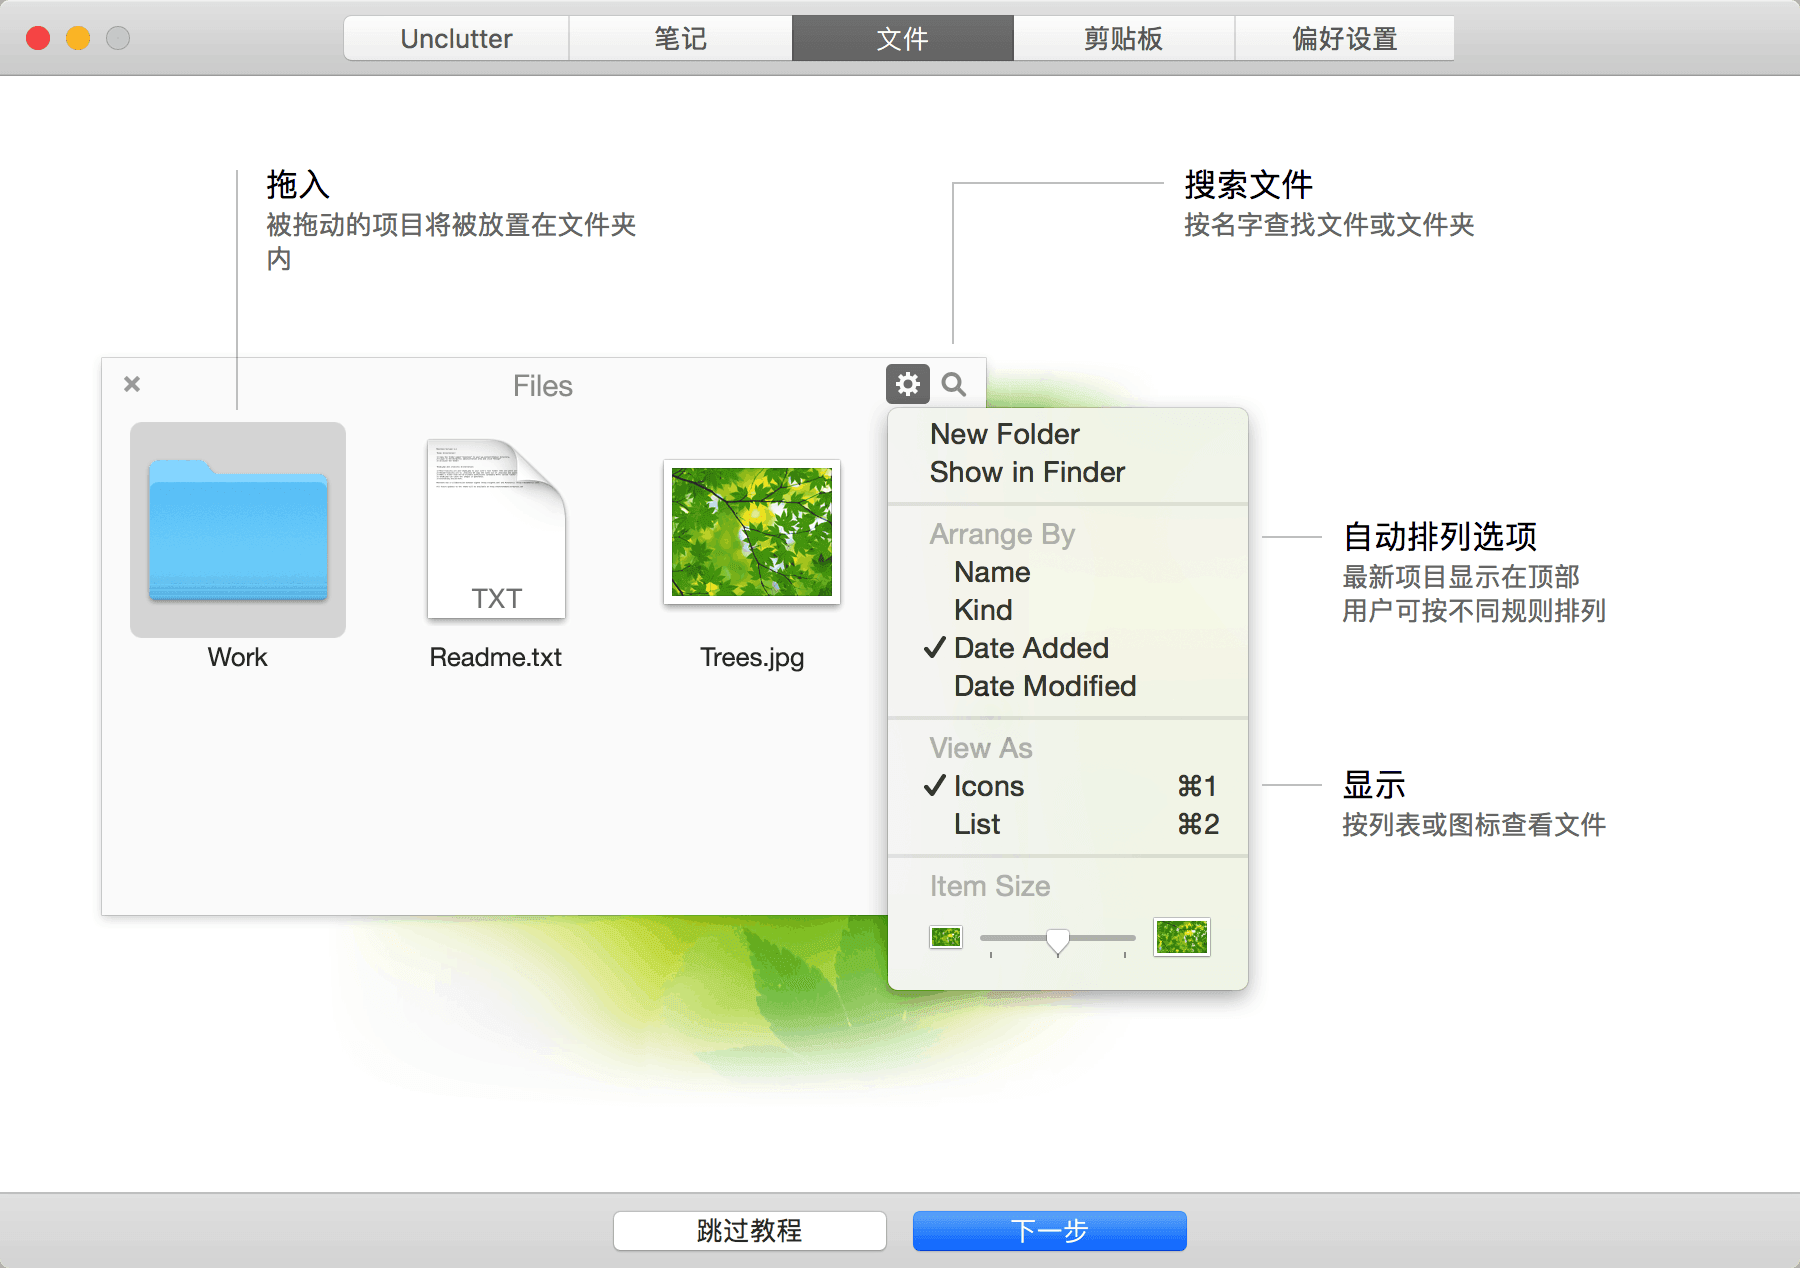The height and width of the screenshot is (1268, 1800).
Task: Click the 显示 heading text
Action: coord(1374,784)
